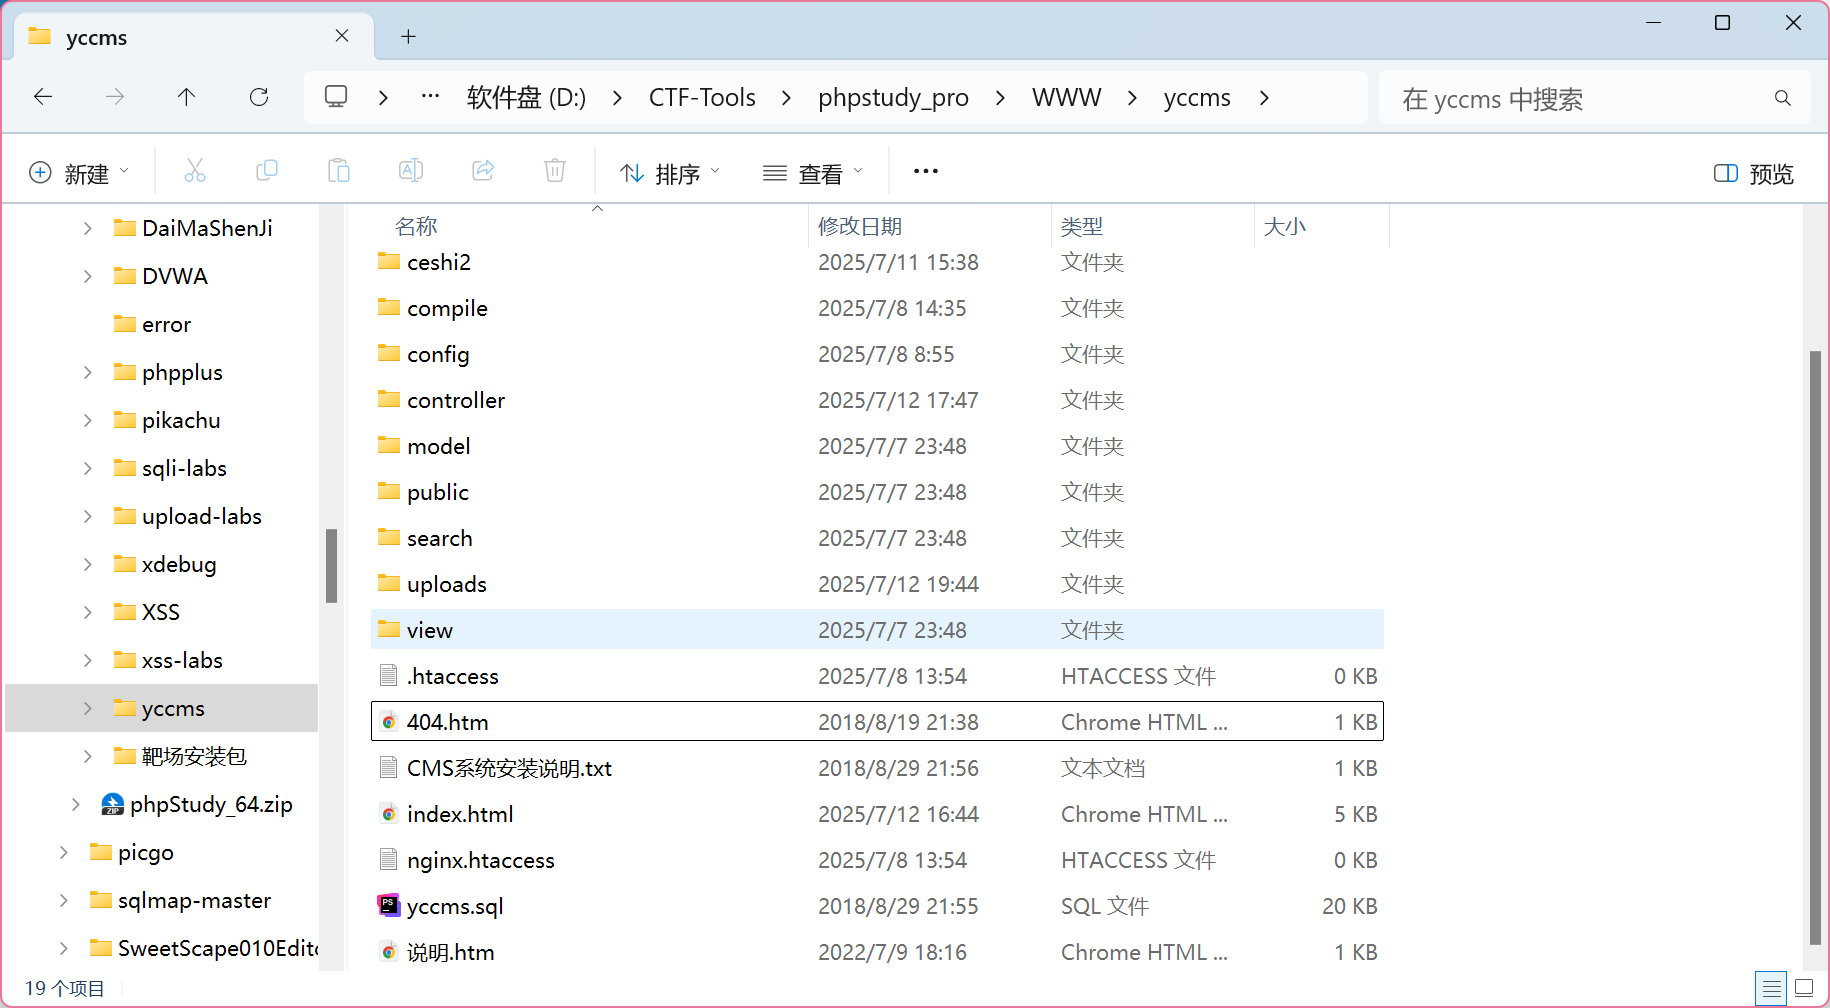This screenshot has width=1830, height=1008.
Task: Select the yccms window tab
Action: coord(194,37)
